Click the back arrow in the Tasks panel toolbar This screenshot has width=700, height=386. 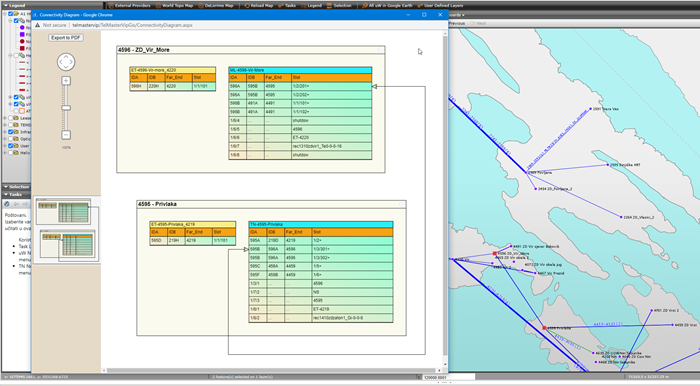click(x=16, y=204)
